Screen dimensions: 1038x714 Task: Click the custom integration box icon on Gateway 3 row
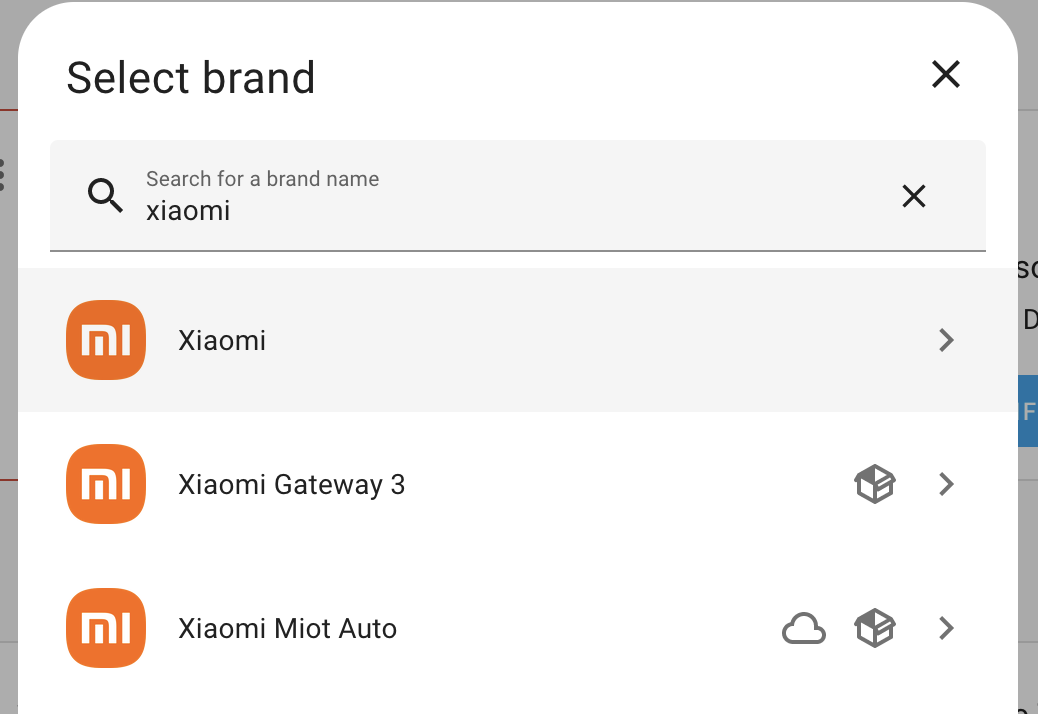(874, 484)
